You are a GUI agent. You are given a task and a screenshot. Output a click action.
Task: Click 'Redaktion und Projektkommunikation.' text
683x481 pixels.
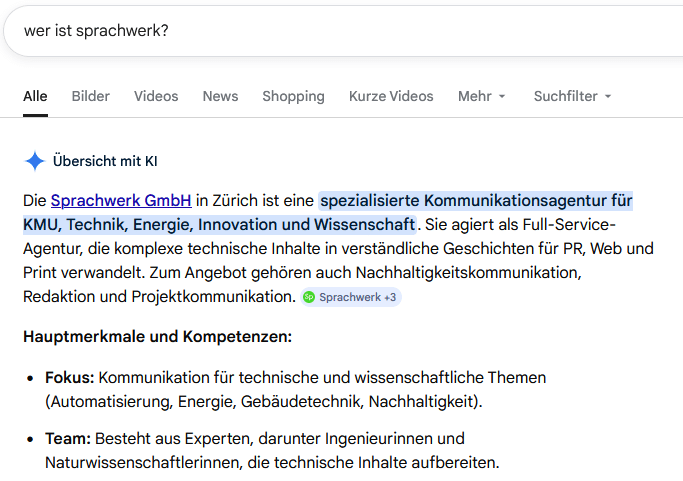(x=159, y=297)
